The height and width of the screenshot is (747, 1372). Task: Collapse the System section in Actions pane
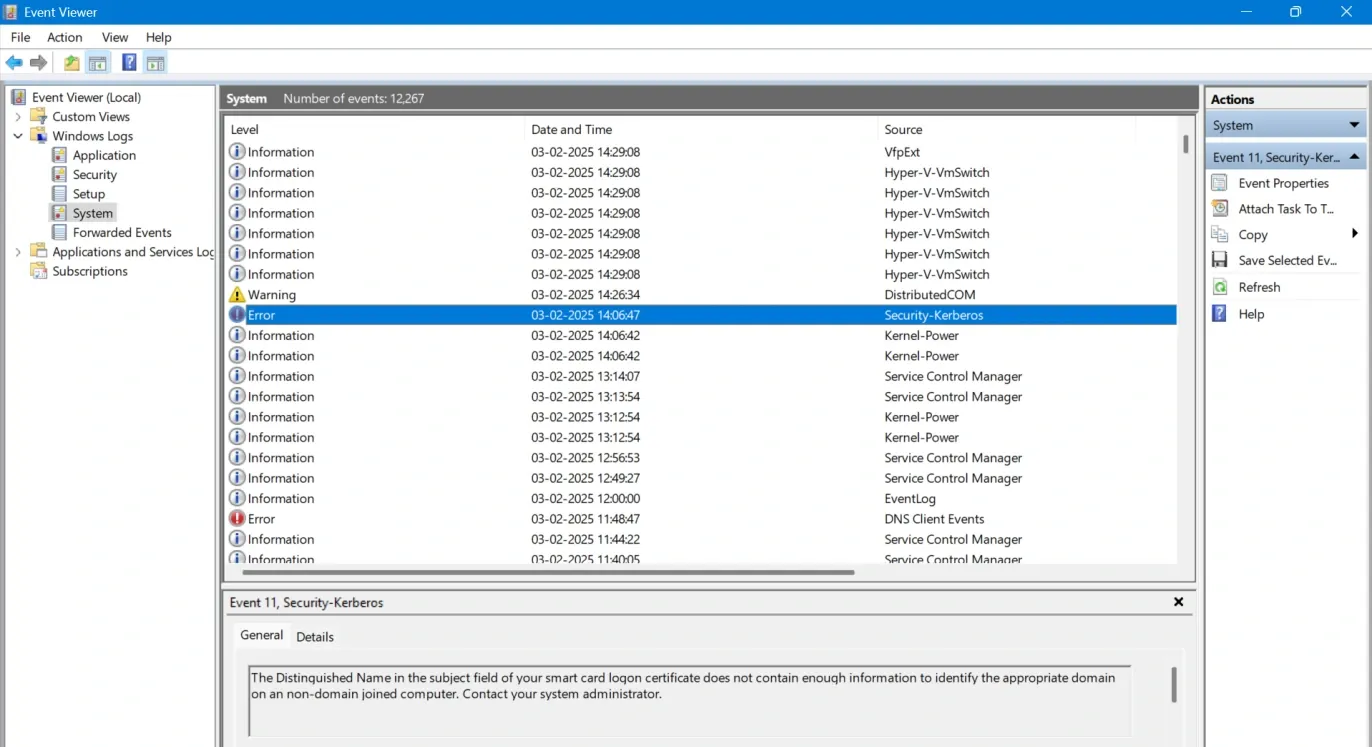1354,125
